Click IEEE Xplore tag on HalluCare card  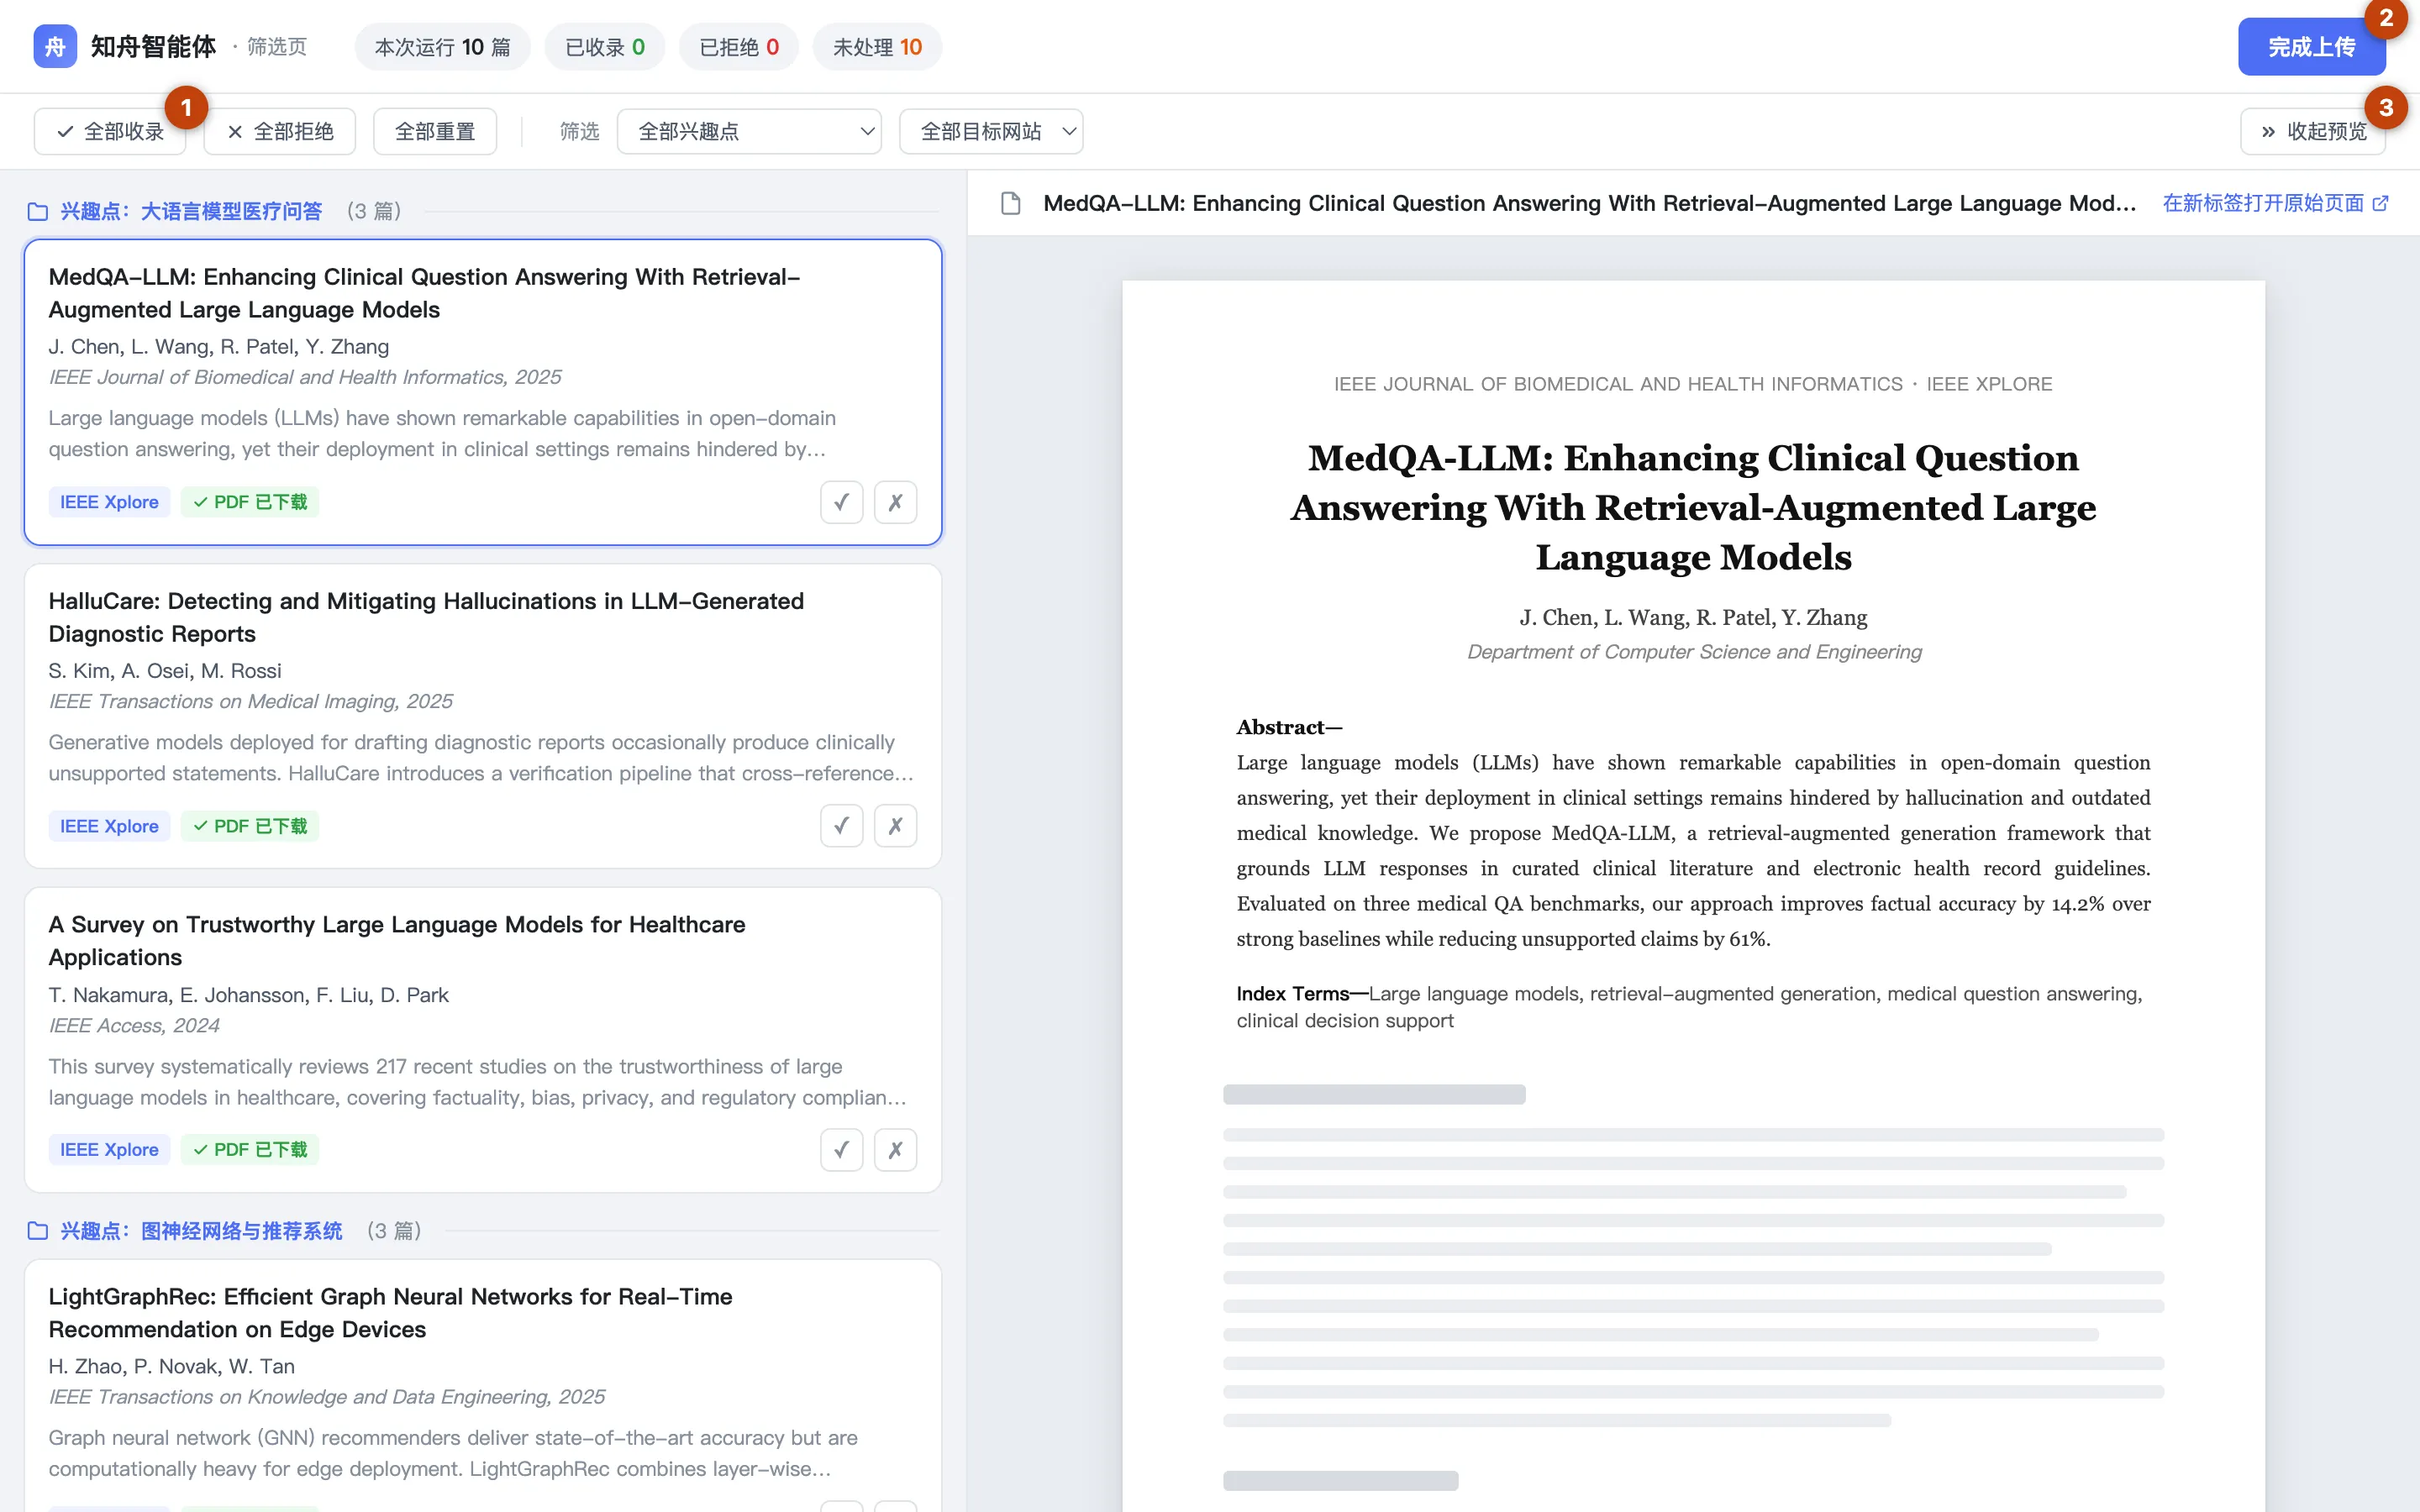(109, 826)
